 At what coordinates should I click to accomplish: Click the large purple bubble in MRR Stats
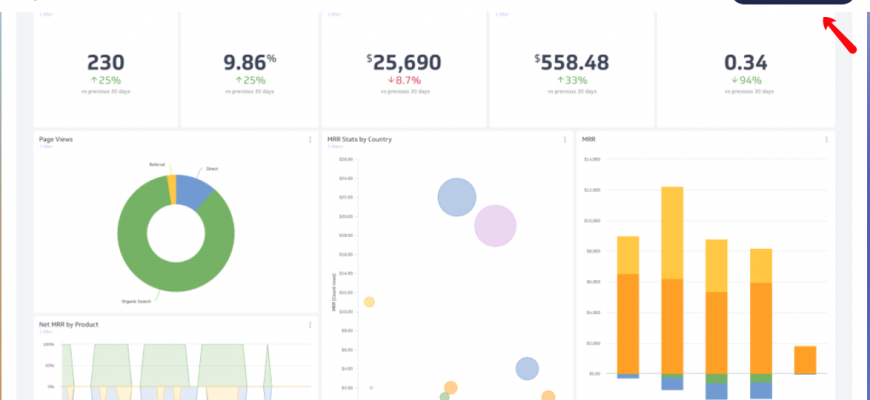tap(495, 226)
